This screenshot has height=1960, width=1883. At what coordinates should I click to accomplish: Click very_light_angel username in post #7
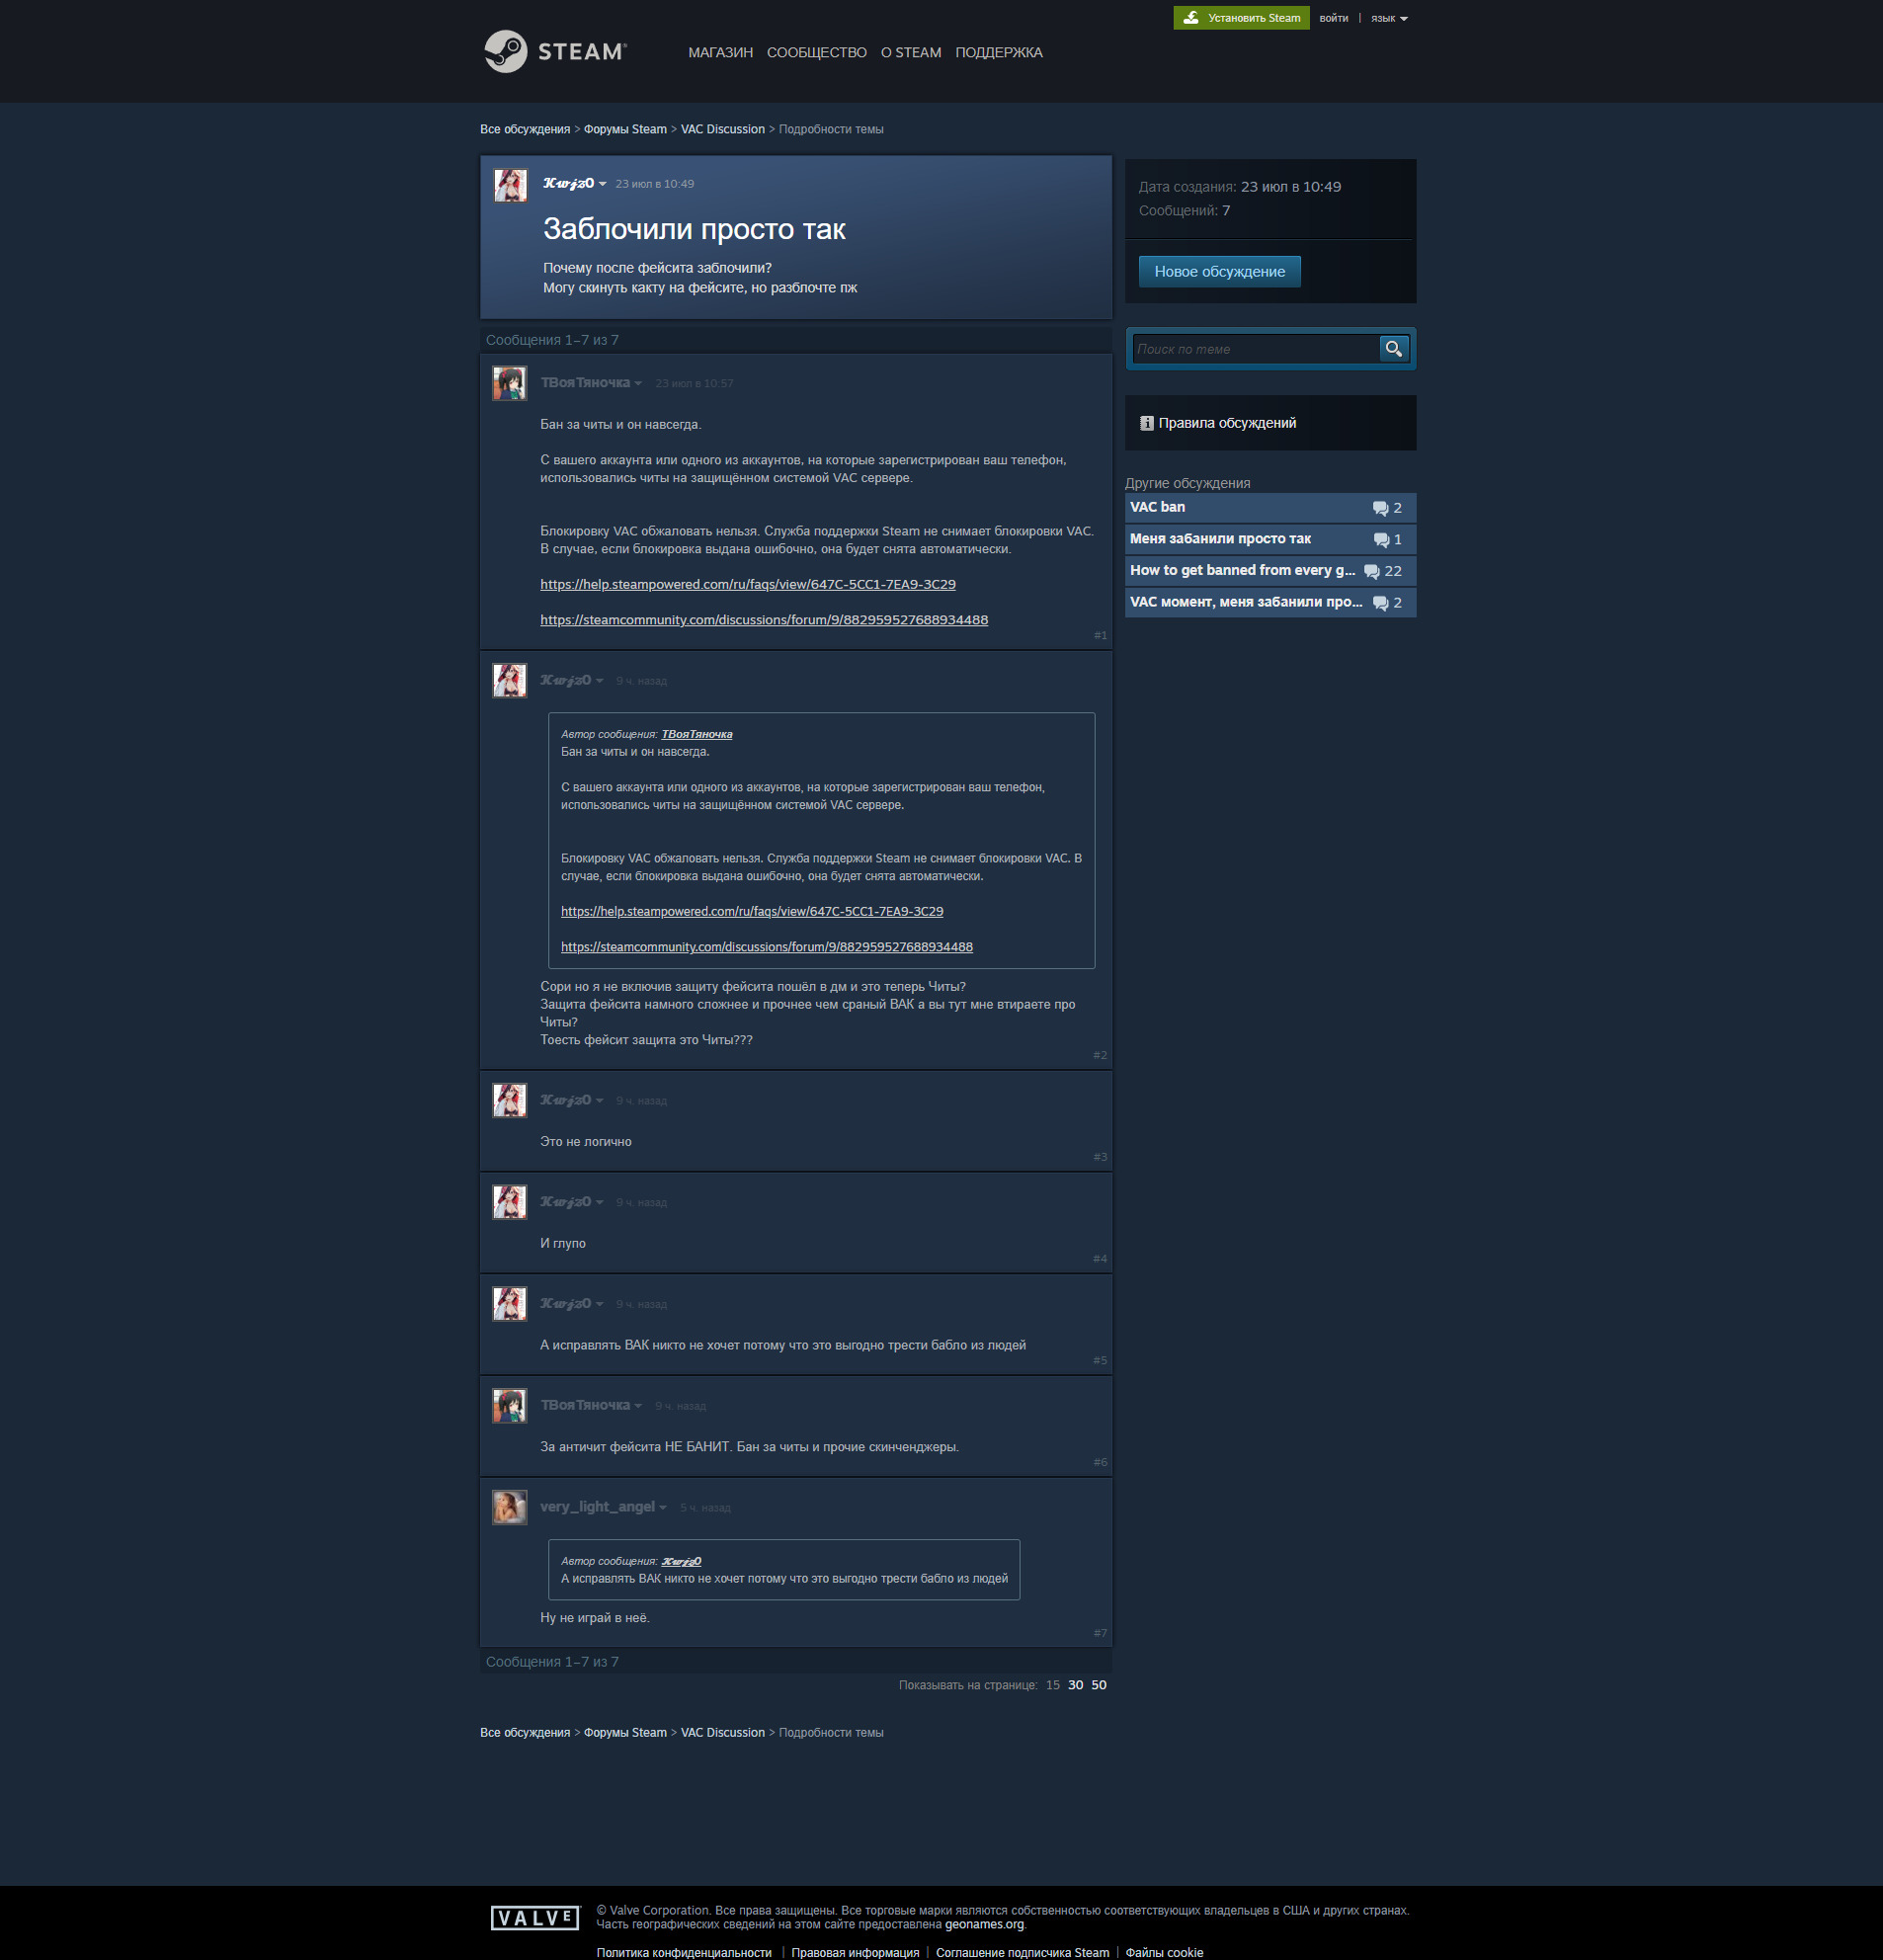coord(597,1507)
